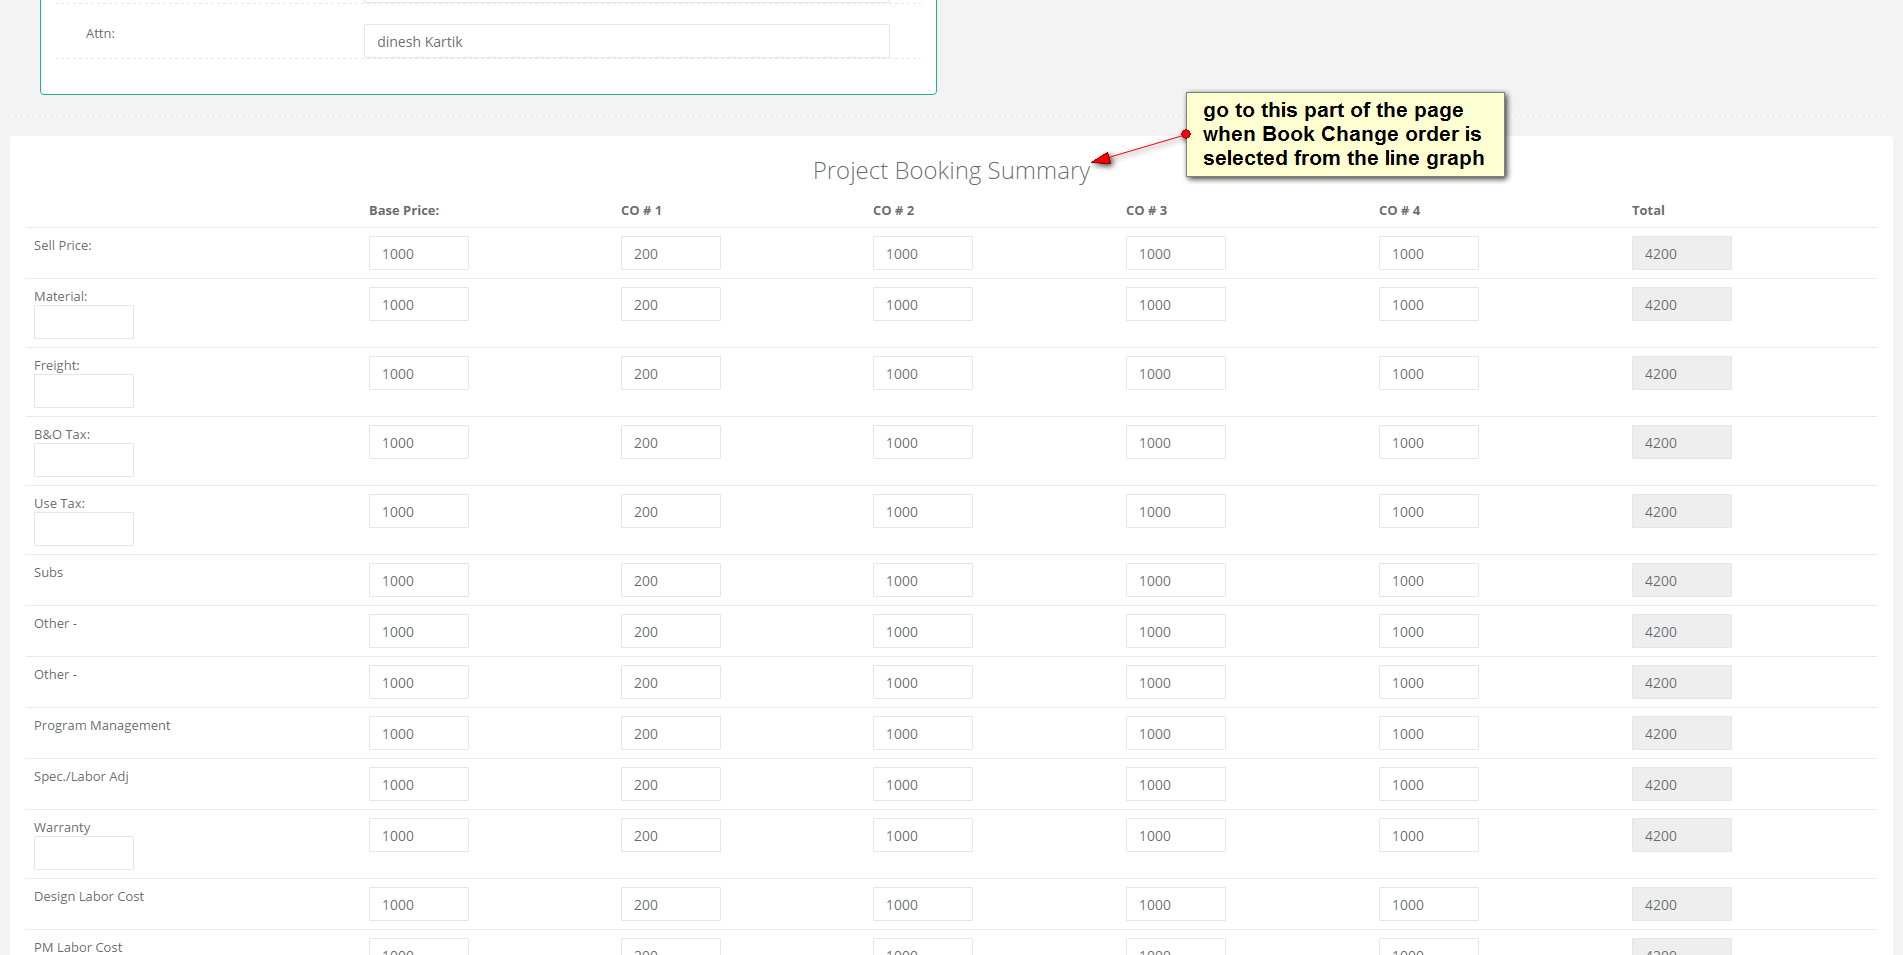Click the Use Tax CO # 3 field

tap(1175, 512)
